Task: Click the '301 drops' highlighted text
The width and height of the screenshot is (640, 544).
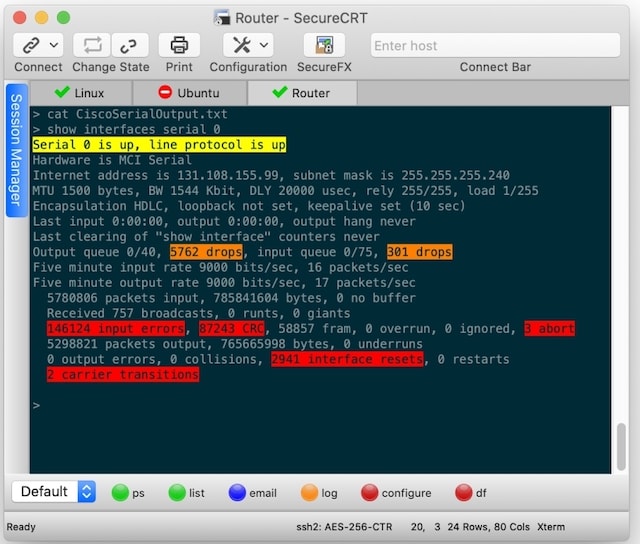Action: point(420,252)
